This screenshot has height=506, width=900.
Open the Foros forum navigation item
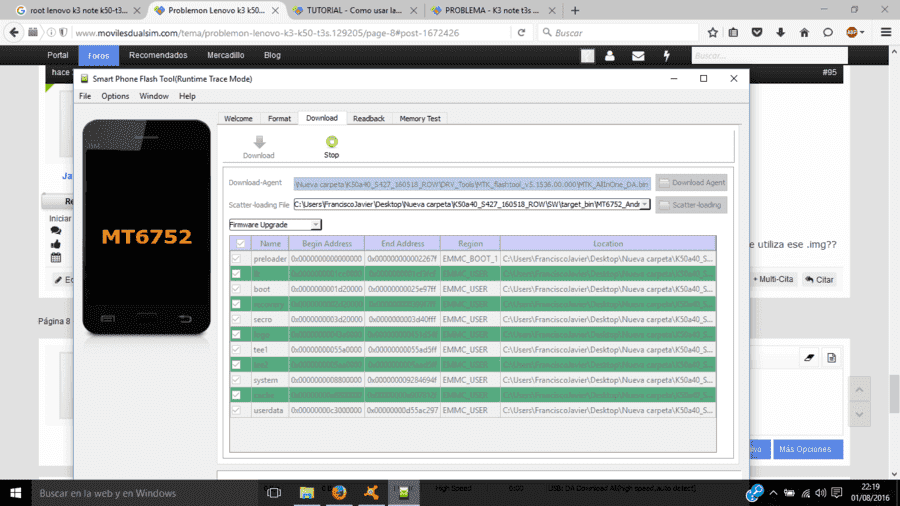pos(99,56)
